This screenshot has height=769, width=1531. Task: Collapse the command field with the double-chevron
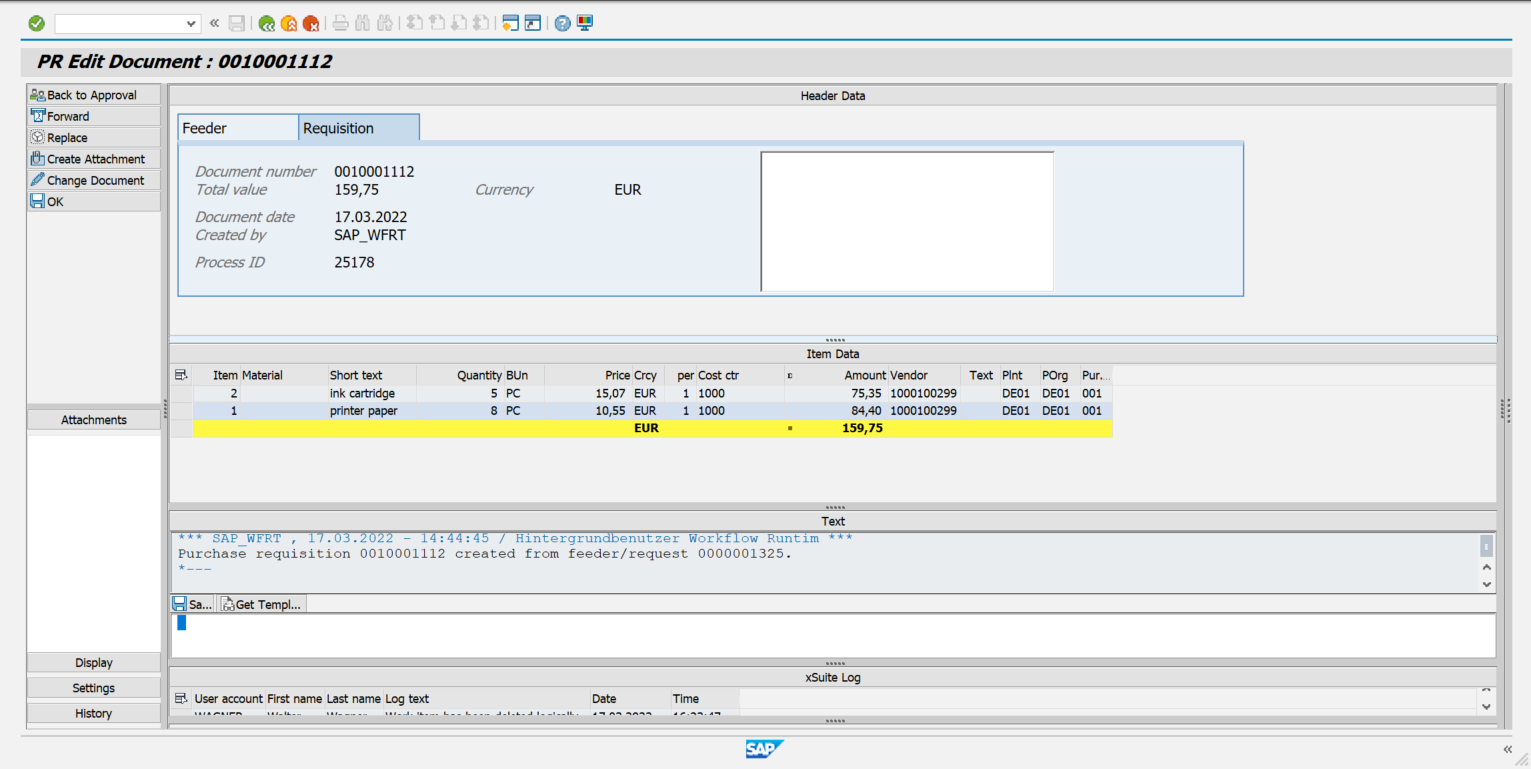pyautogui.click(x=212, y=22)
